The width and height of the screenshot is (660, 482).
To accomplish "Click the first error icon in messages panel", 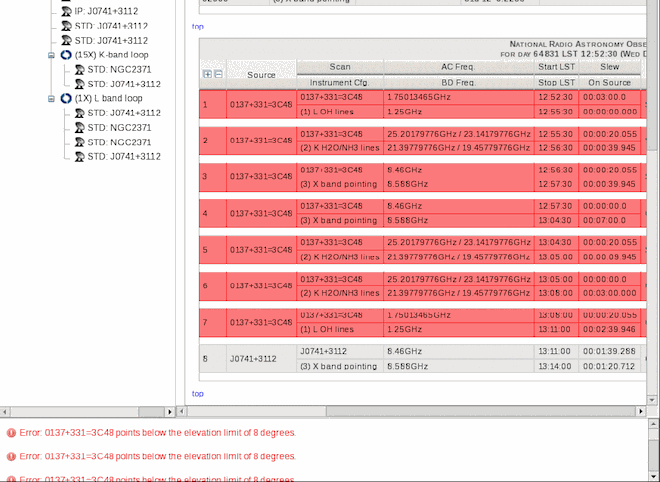I will 11,433.
